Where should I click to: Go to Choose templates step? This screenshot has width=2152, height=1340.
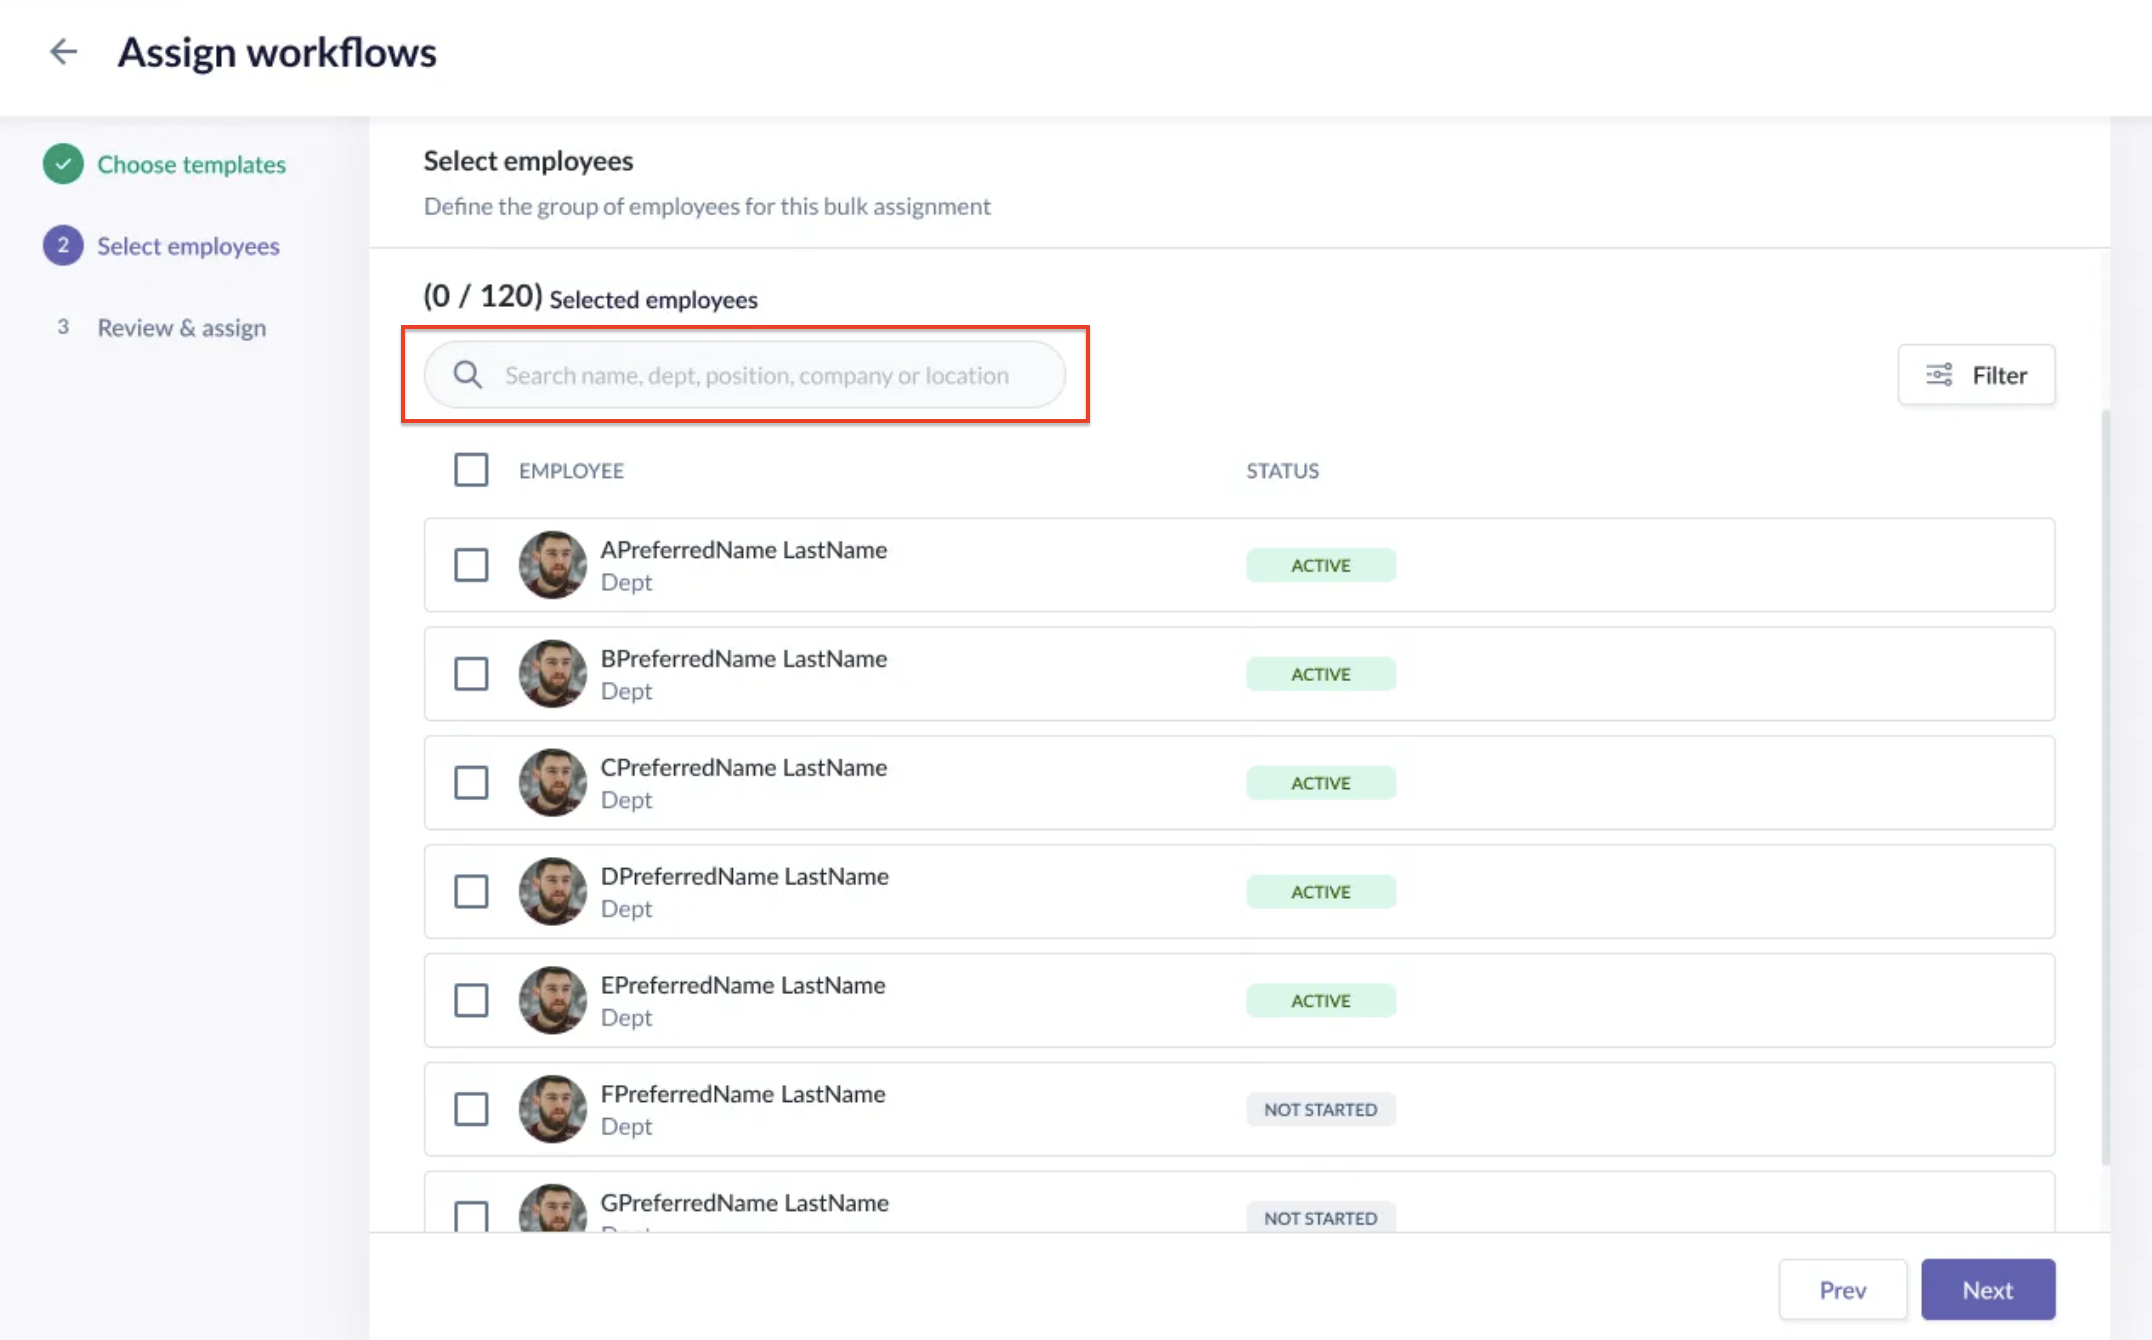tap(191, 164)
